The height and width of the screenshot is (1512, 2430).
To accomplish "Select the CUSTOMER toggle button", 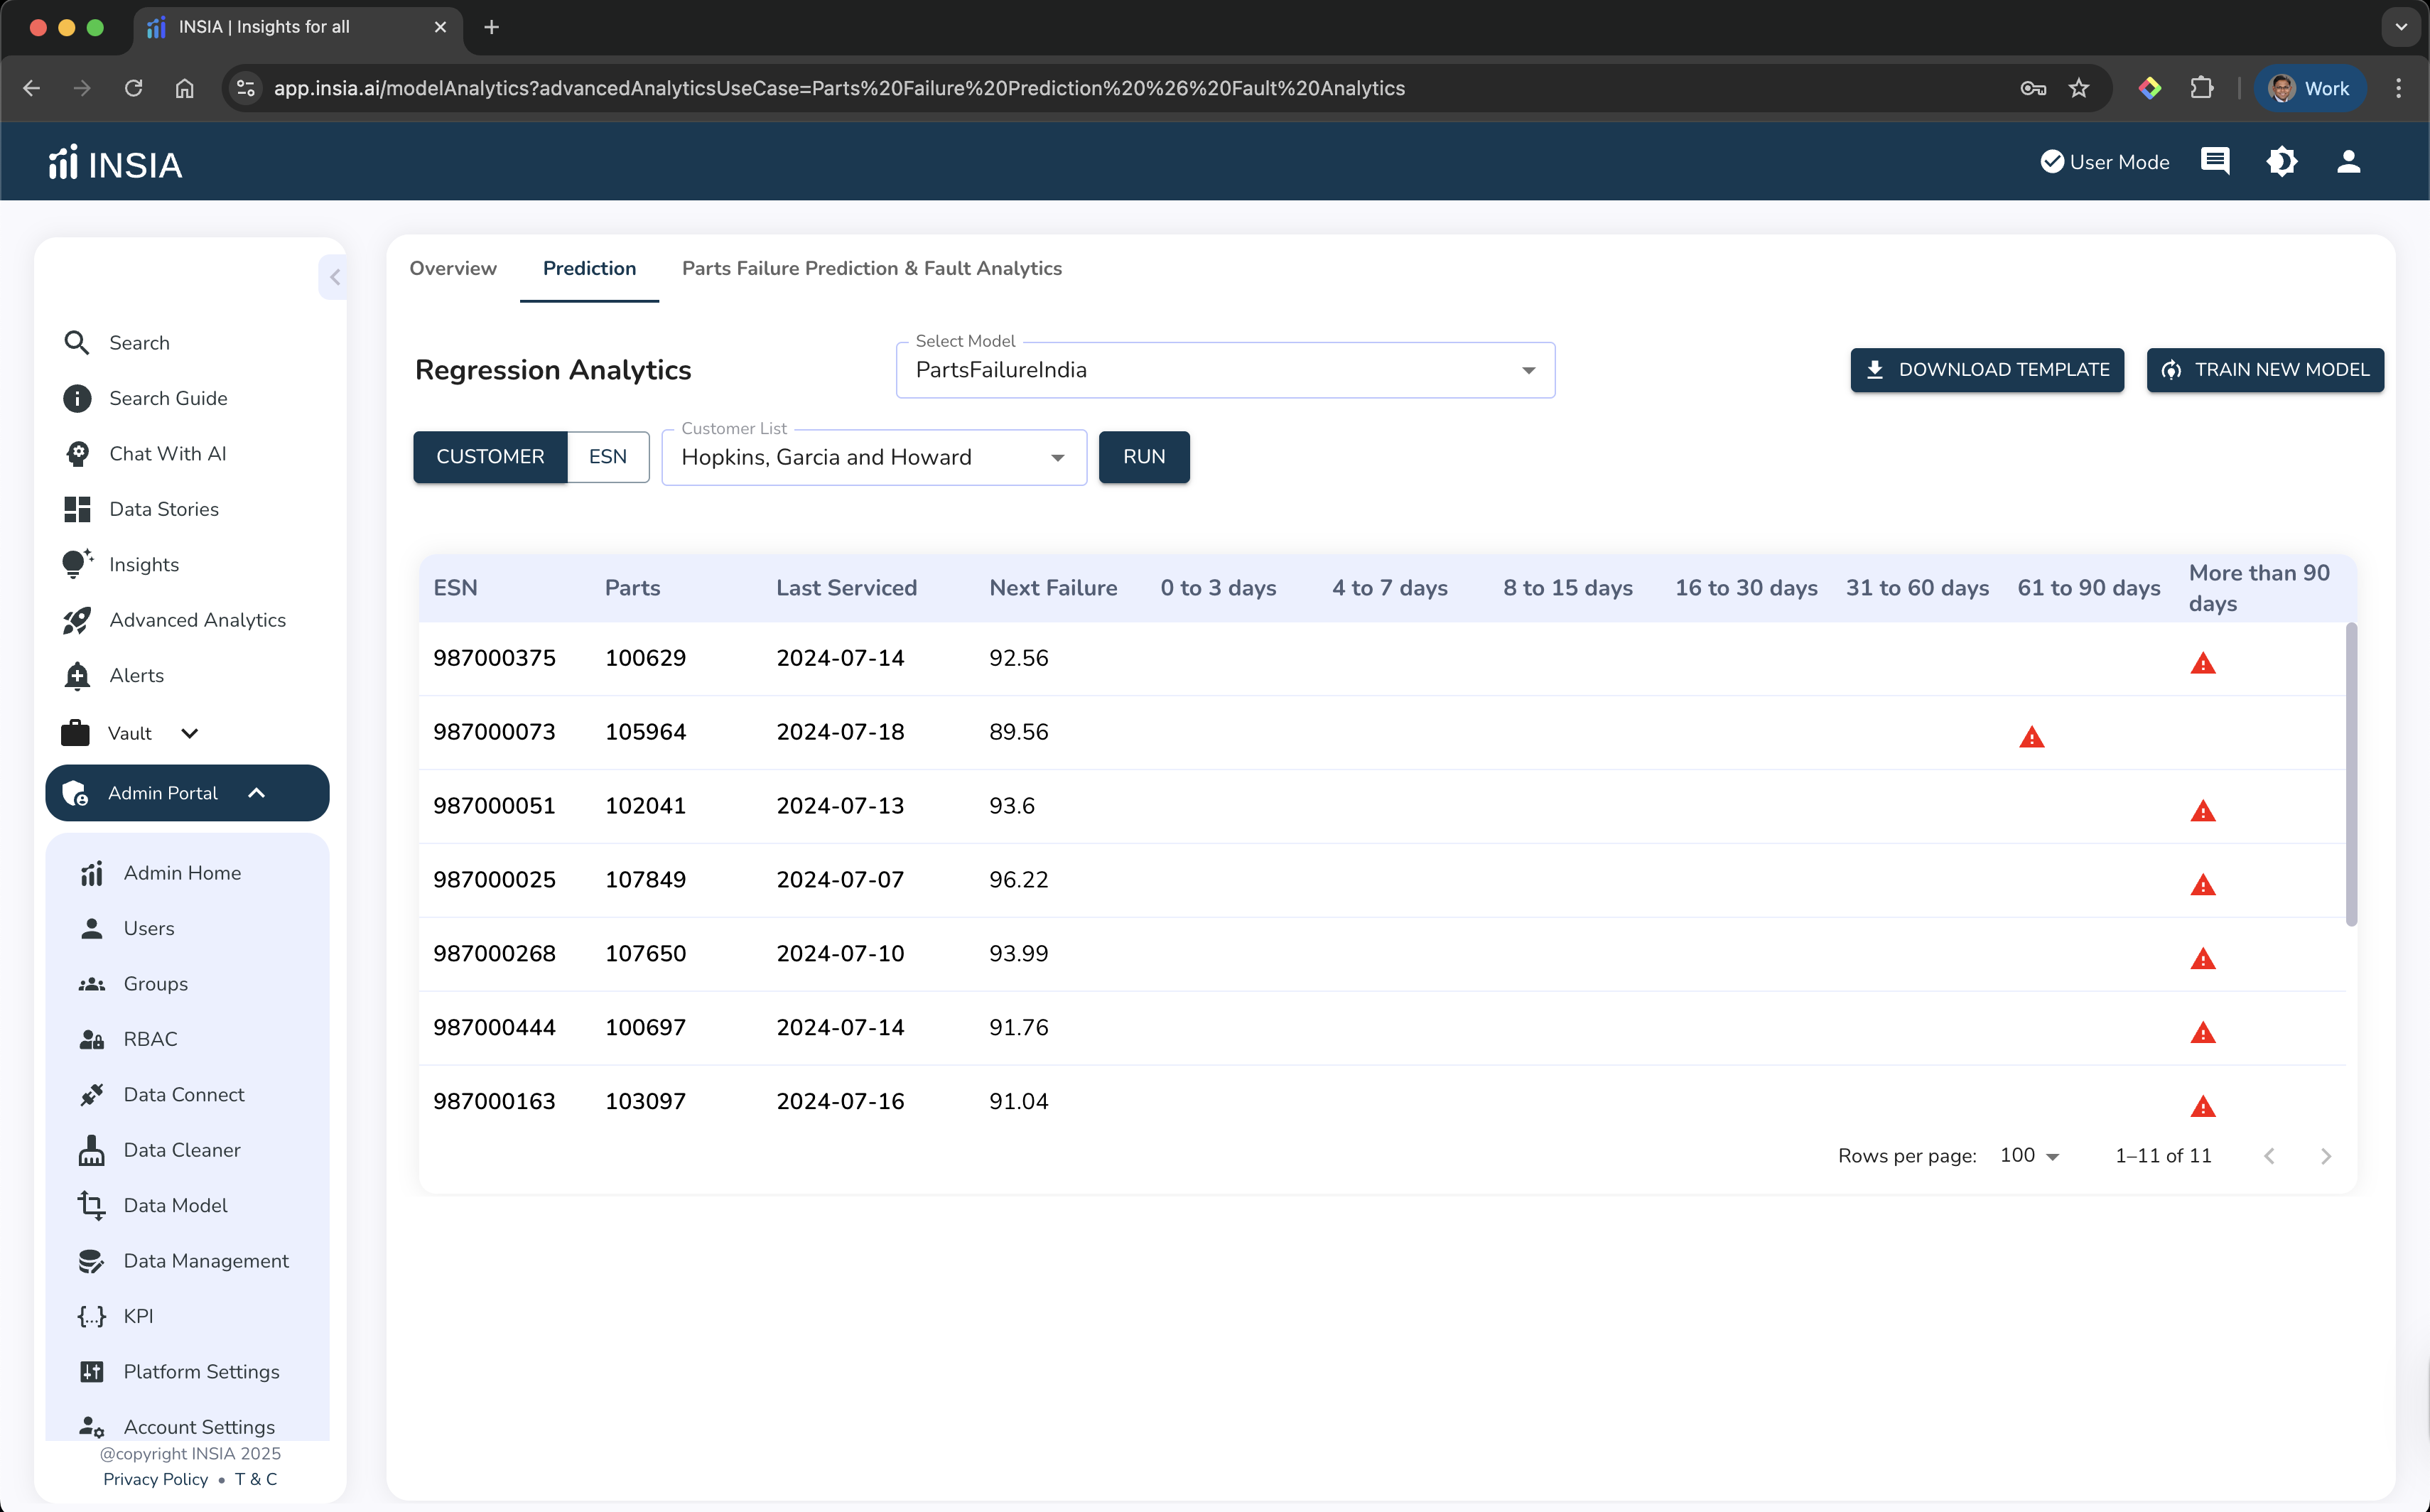I will pyautogui.click(x=490, y=457).
